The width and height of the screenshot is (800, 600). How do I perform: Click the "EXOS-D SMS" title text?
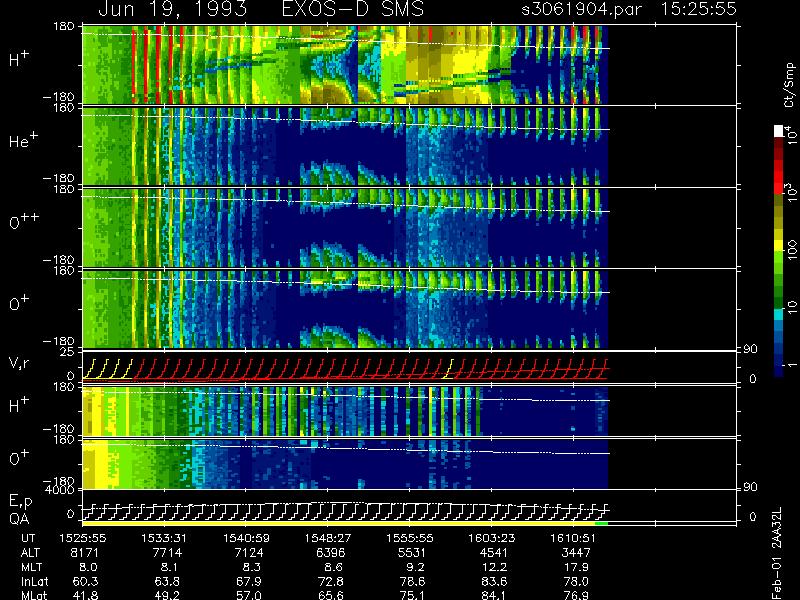click(x=353, y=9)
